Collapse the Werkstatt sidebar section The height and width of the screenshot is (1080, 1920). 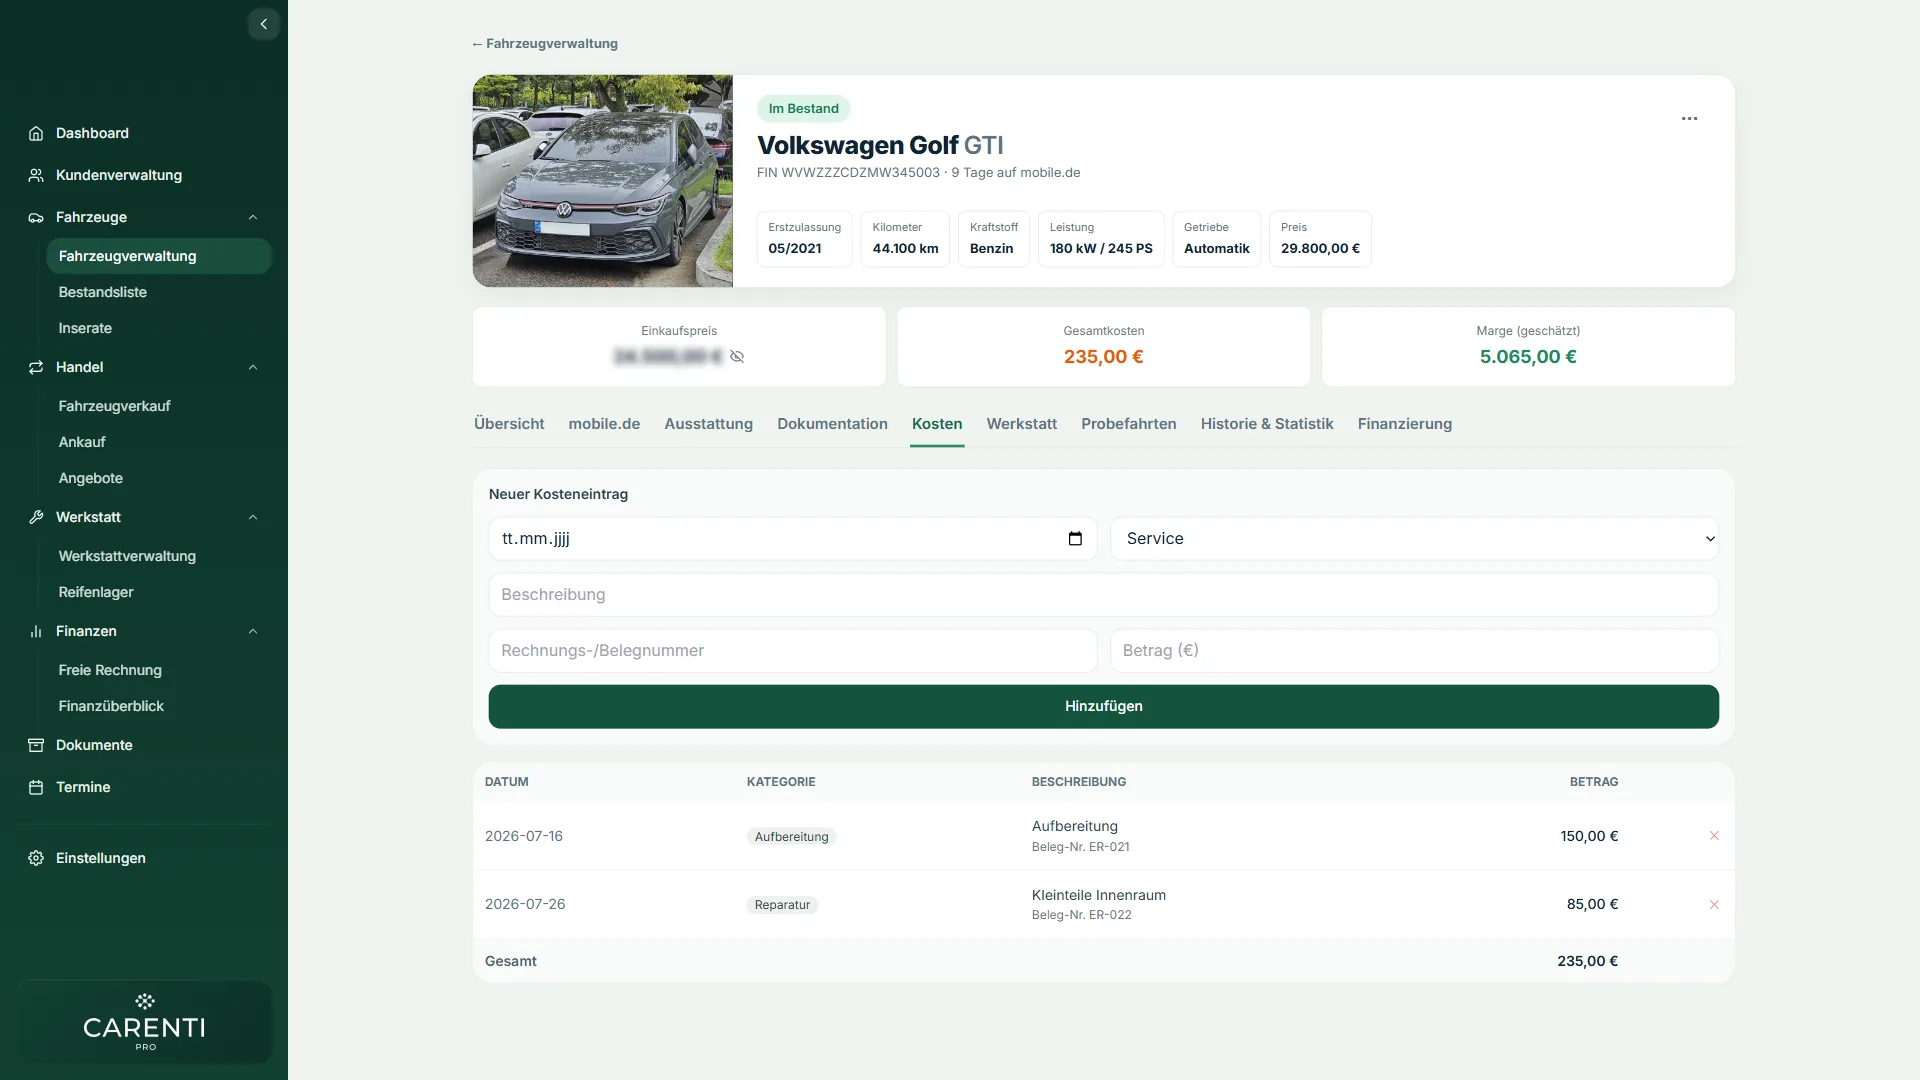click(x=253, y=517)
